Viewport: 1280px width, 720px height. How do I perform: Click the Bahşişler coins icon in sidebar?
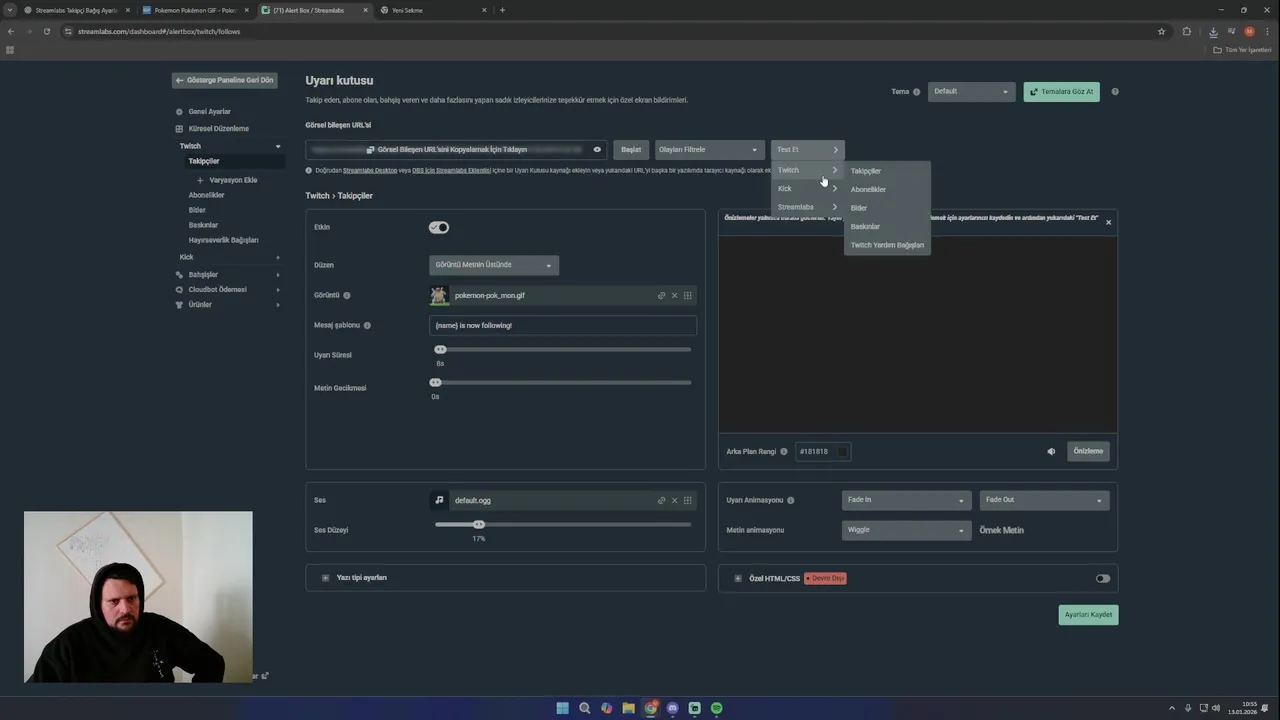pos(179,275)
